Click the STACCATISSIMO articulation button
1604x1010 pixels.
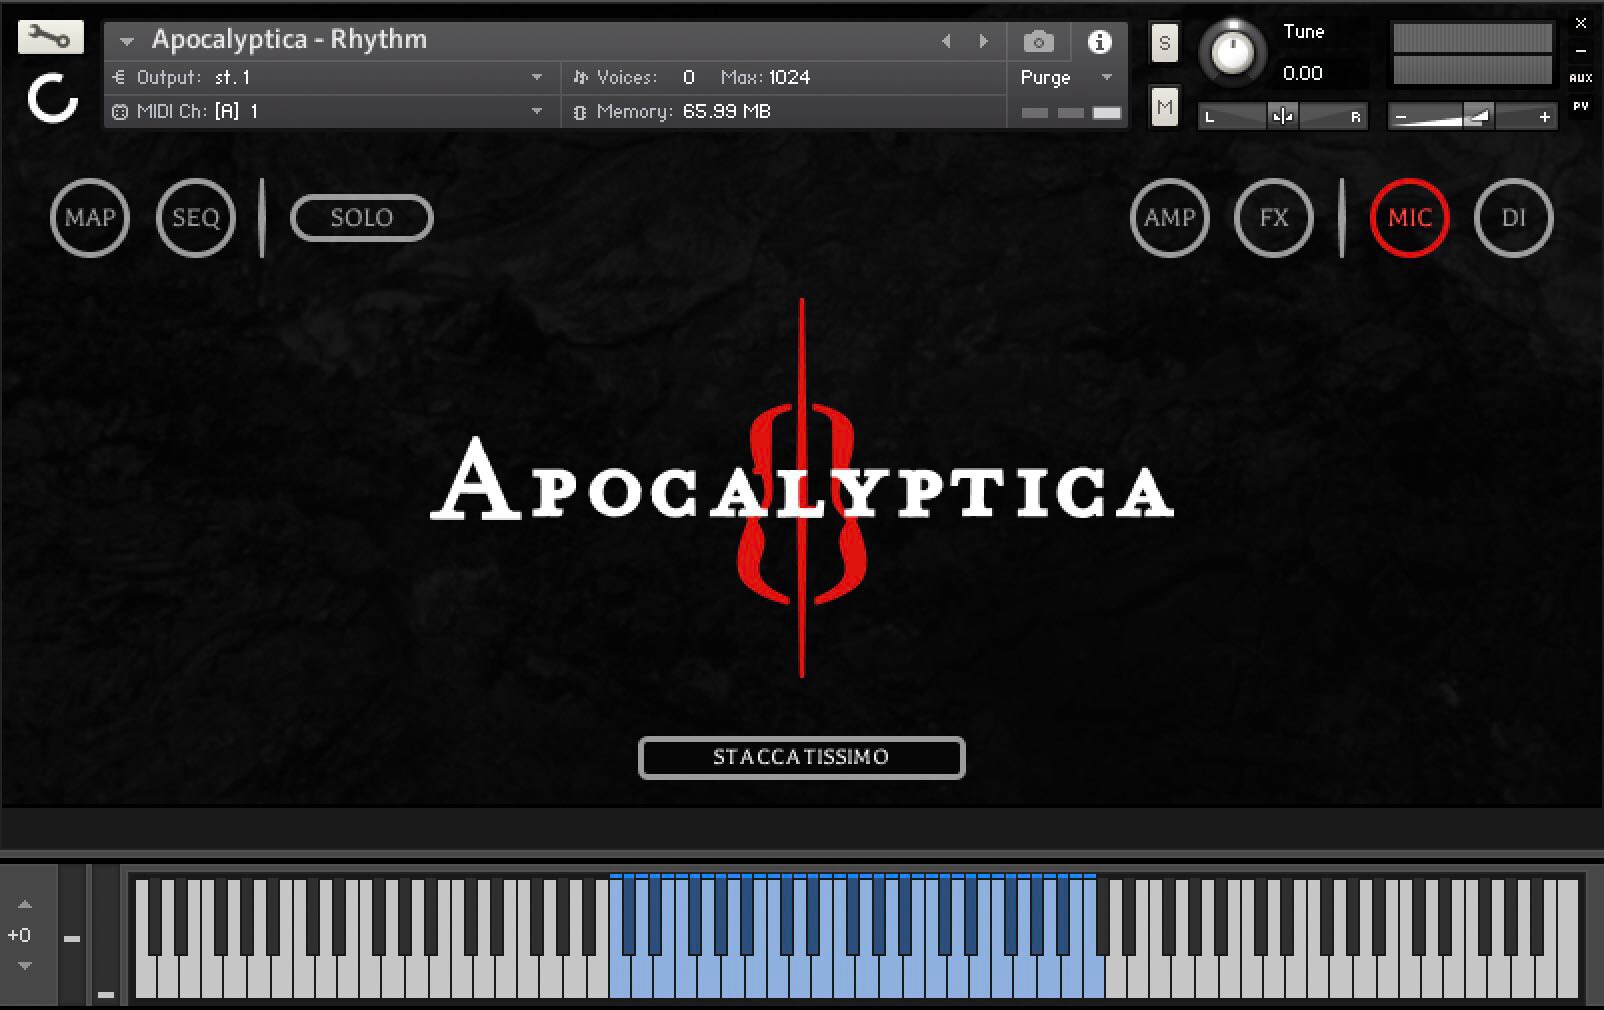click(801, 757)
